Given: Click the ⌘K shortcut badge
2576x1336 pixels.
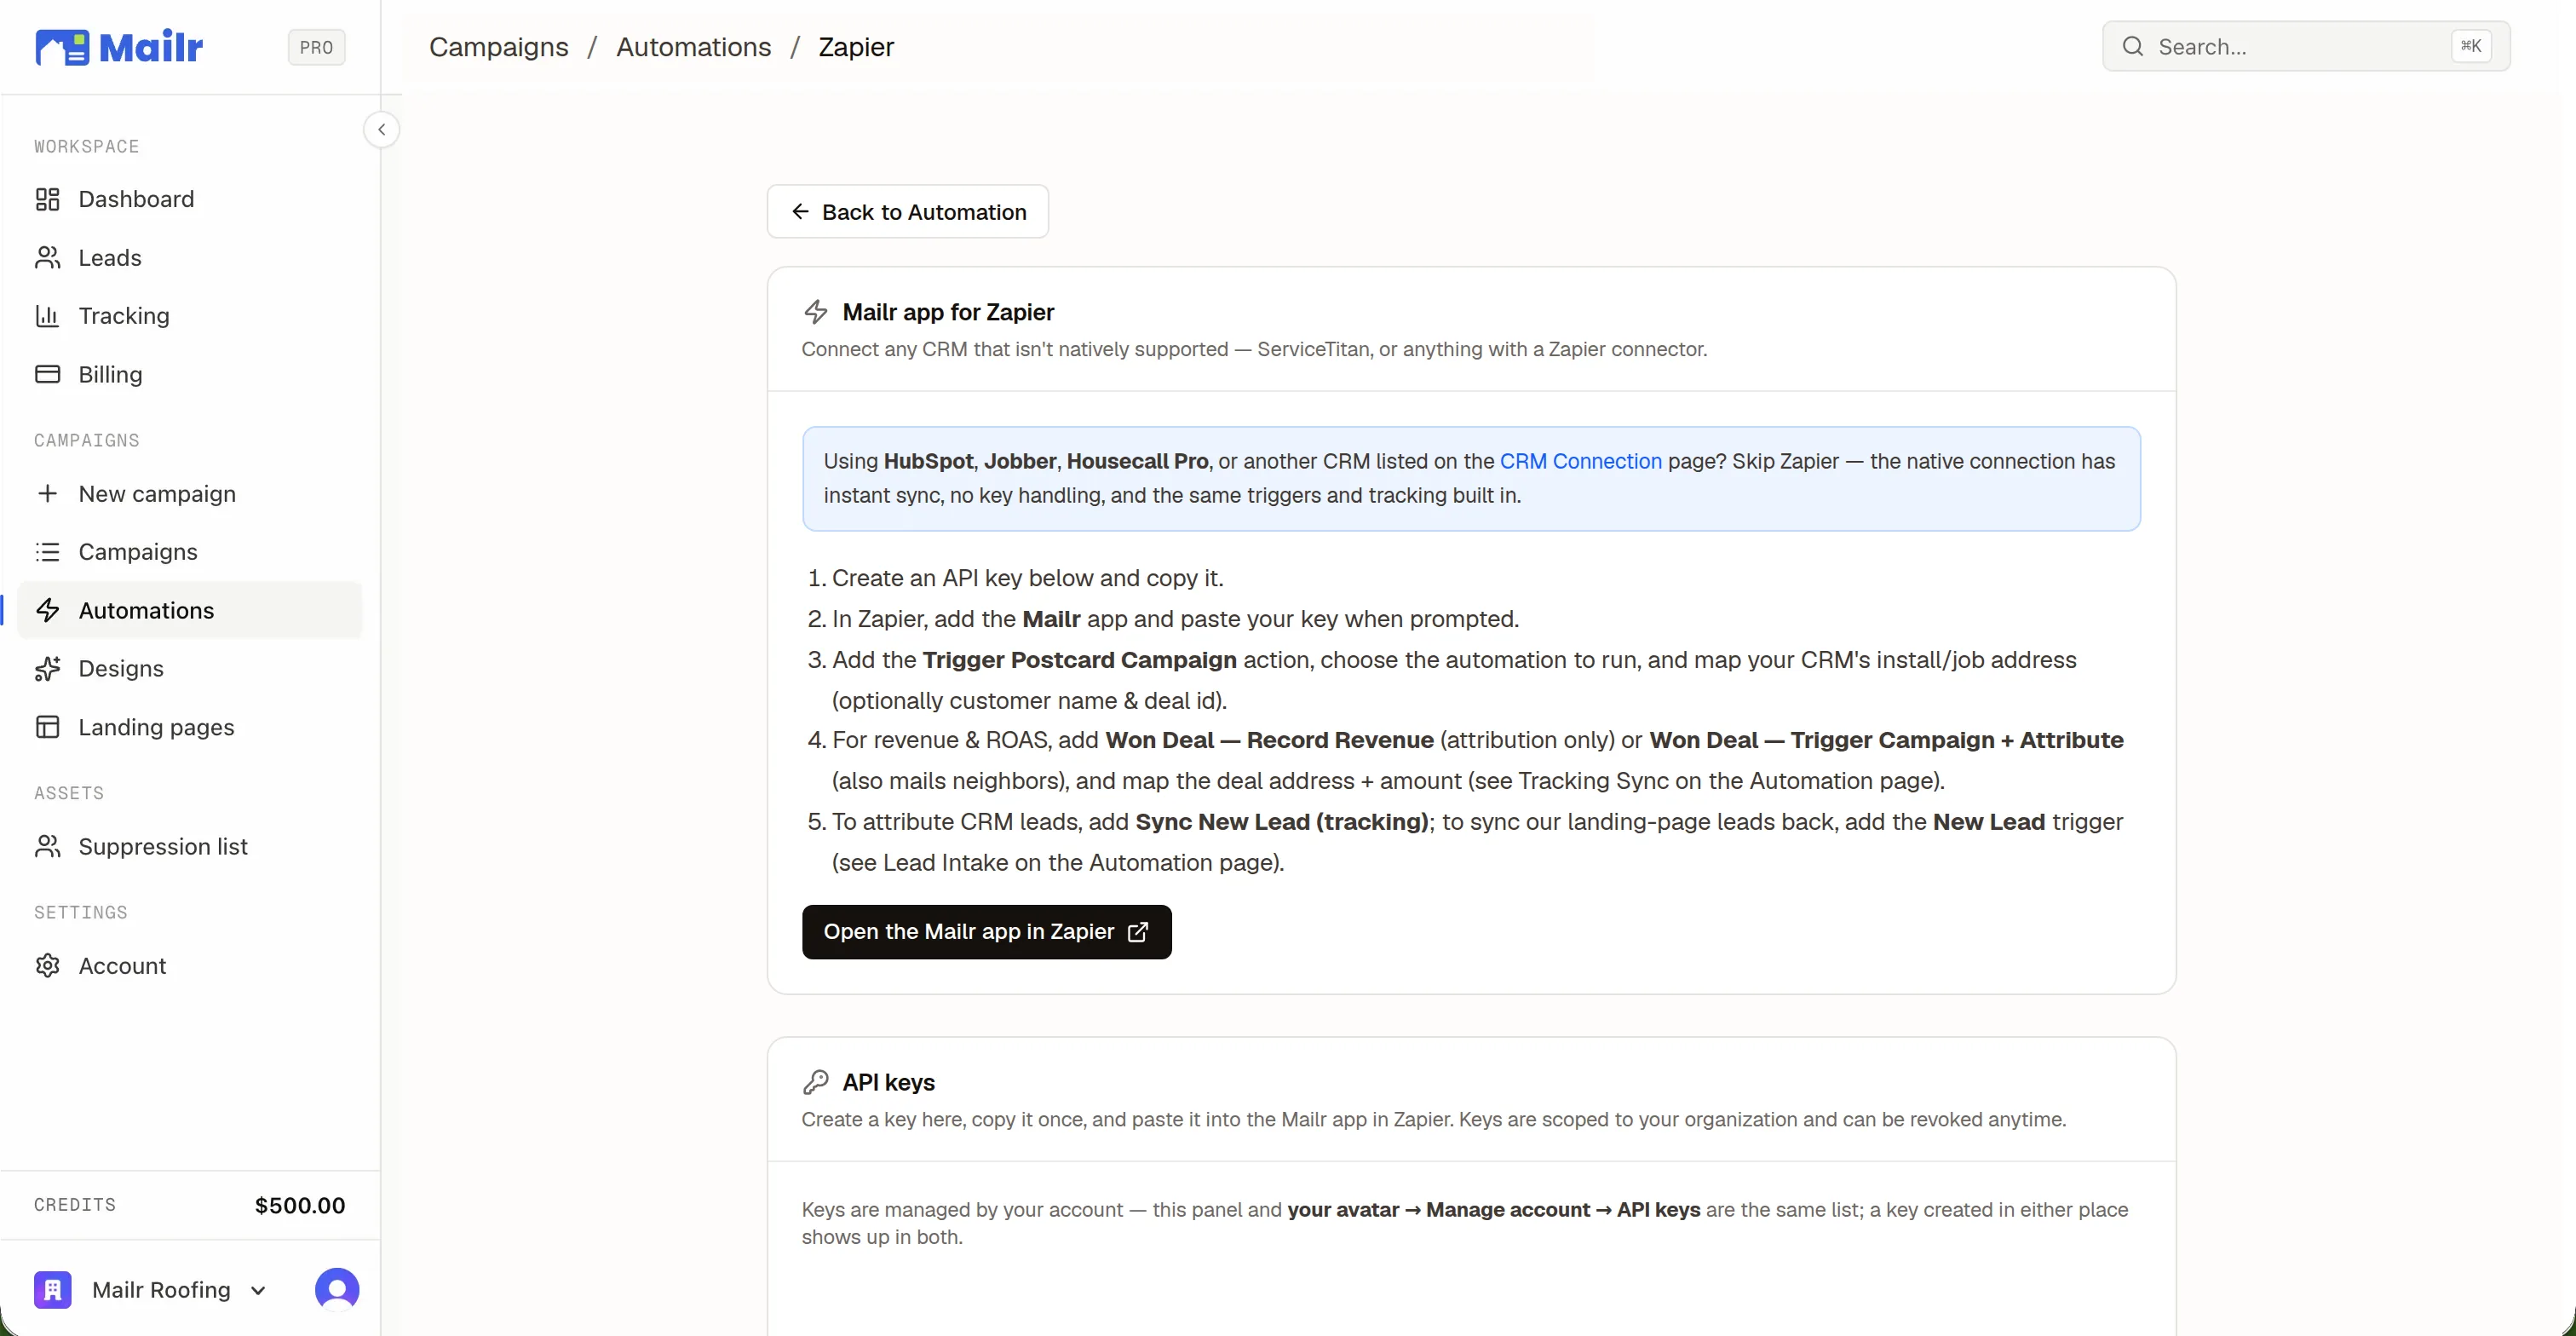Looking at the screenshot, I should click(2471, 46).
